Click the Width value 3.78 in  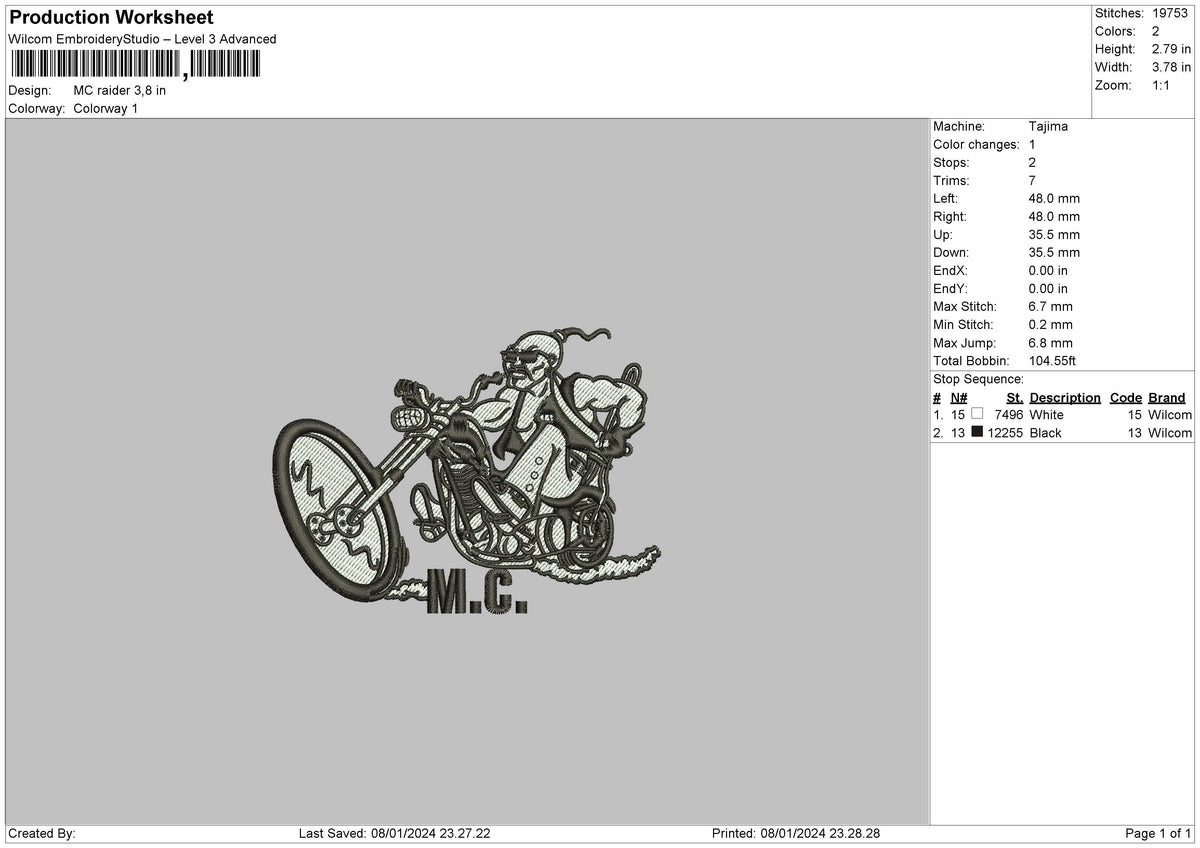(1171, 67)
